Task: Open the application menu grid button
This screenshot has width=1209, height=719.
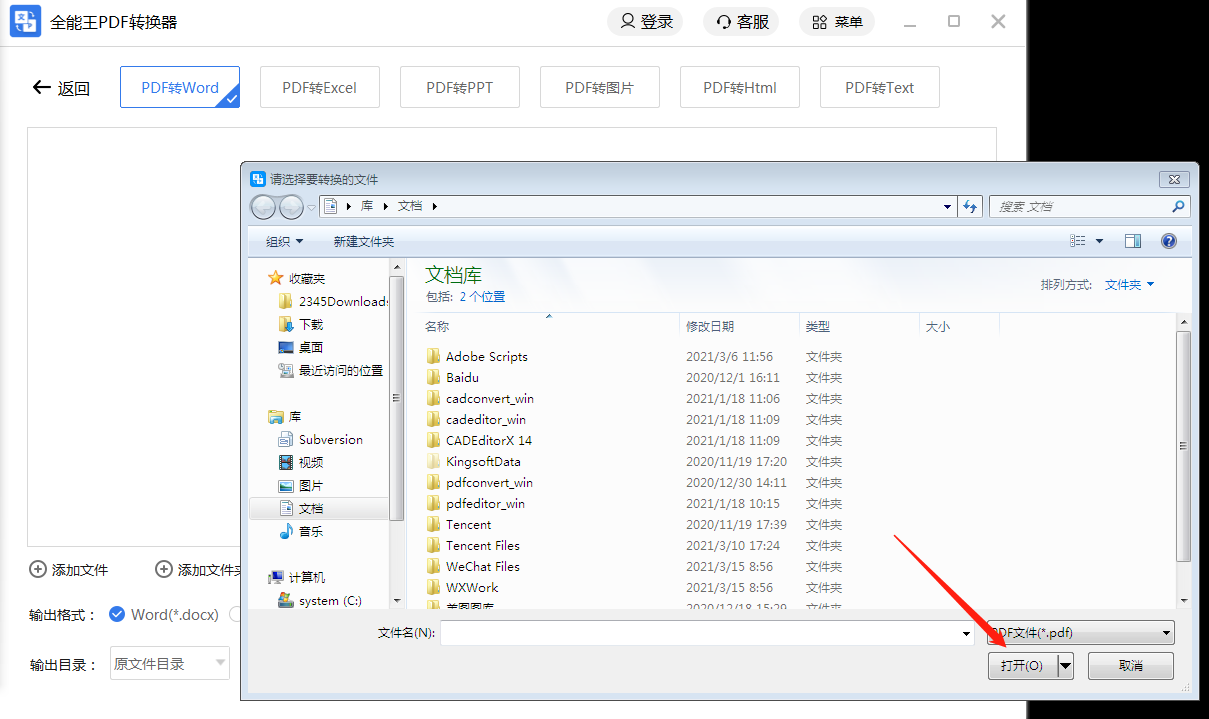Action: [837, 22]
